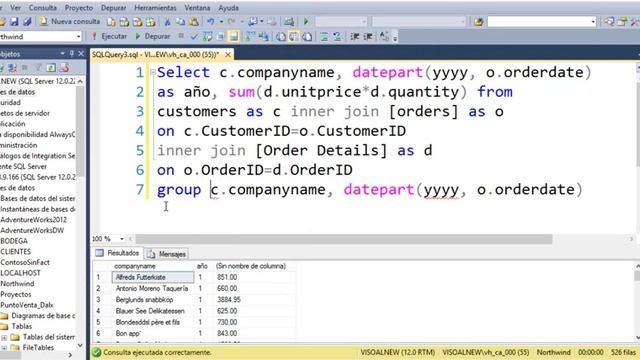Open the Proyecto menu
Viewport: 640px width, 360px height.
[x=79, y=8]
